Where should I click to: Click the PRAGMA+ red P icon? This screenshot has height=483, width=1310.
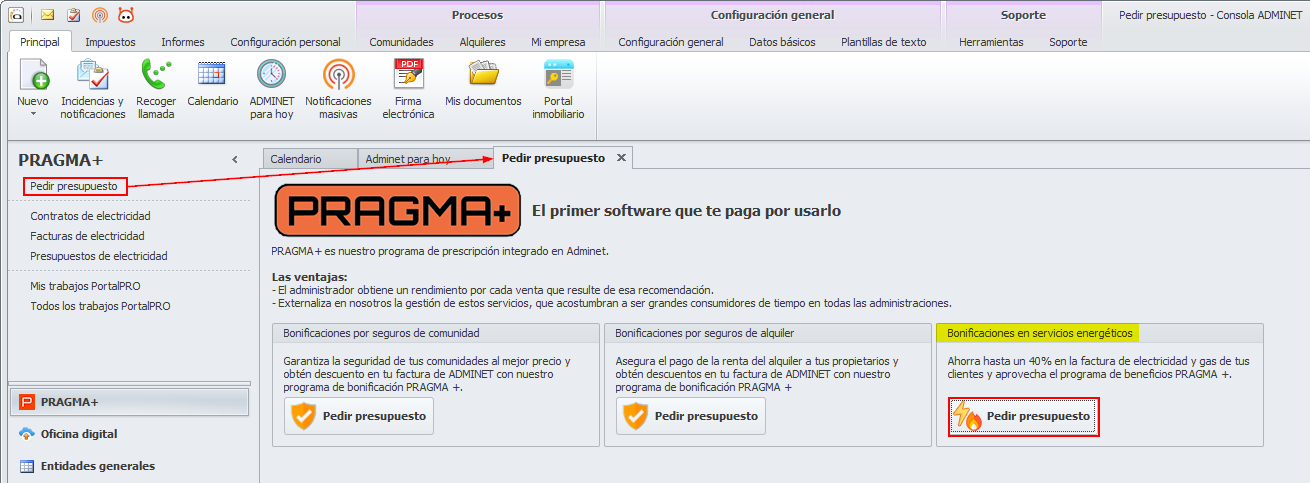pyautogui.click(x=27, y=402)
